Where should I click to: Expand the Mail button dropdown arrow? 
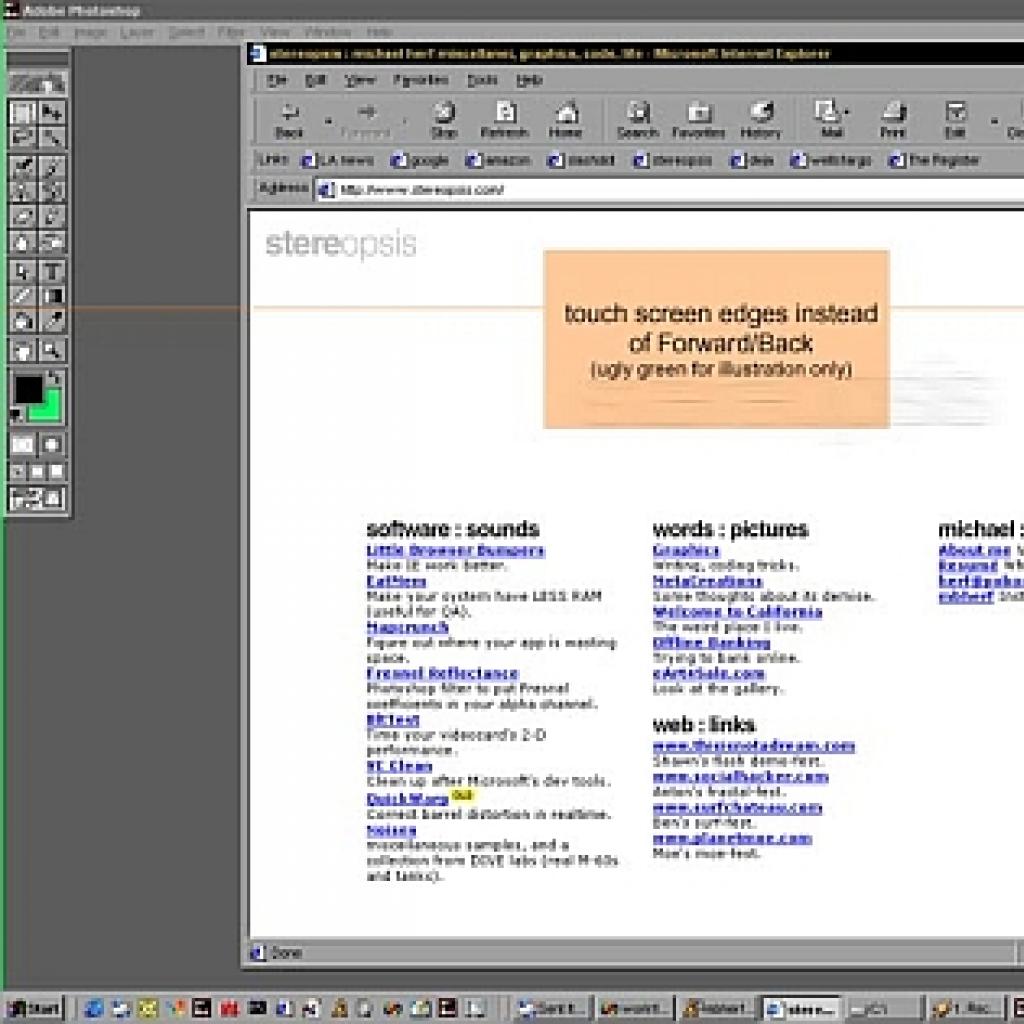tap(847, 112)
